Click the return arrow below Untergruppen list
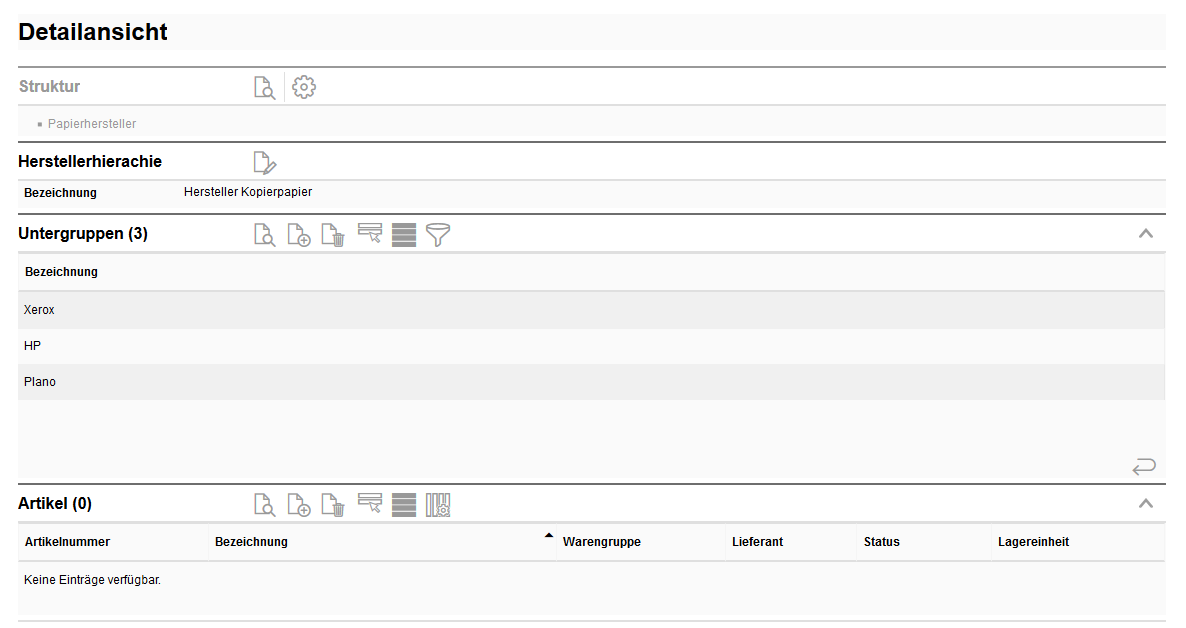Viewport: 1186px width, 628px height. (x=1144, y=466)
